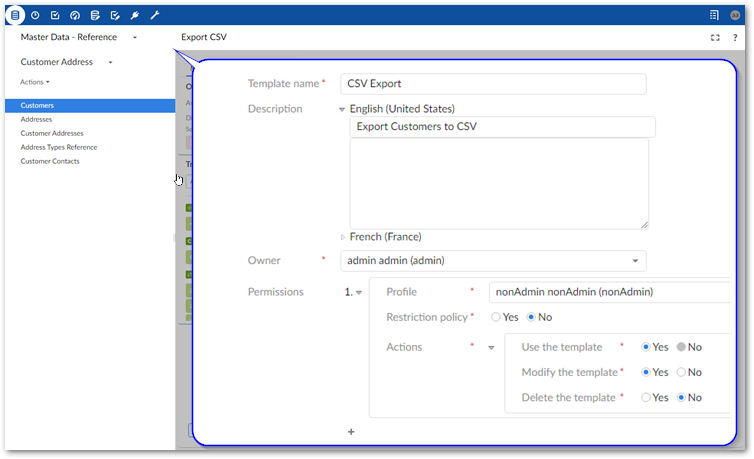Open the Master Data - Reference dropdown
The image size is (754, 459).
[x=135, y=37]
